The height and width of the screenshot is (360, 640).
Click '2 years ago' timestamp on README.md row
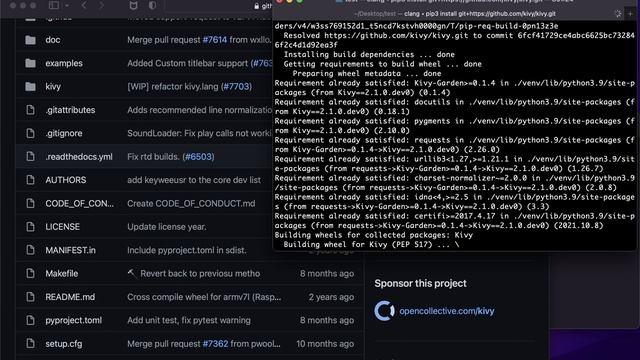tap(331, 297)
